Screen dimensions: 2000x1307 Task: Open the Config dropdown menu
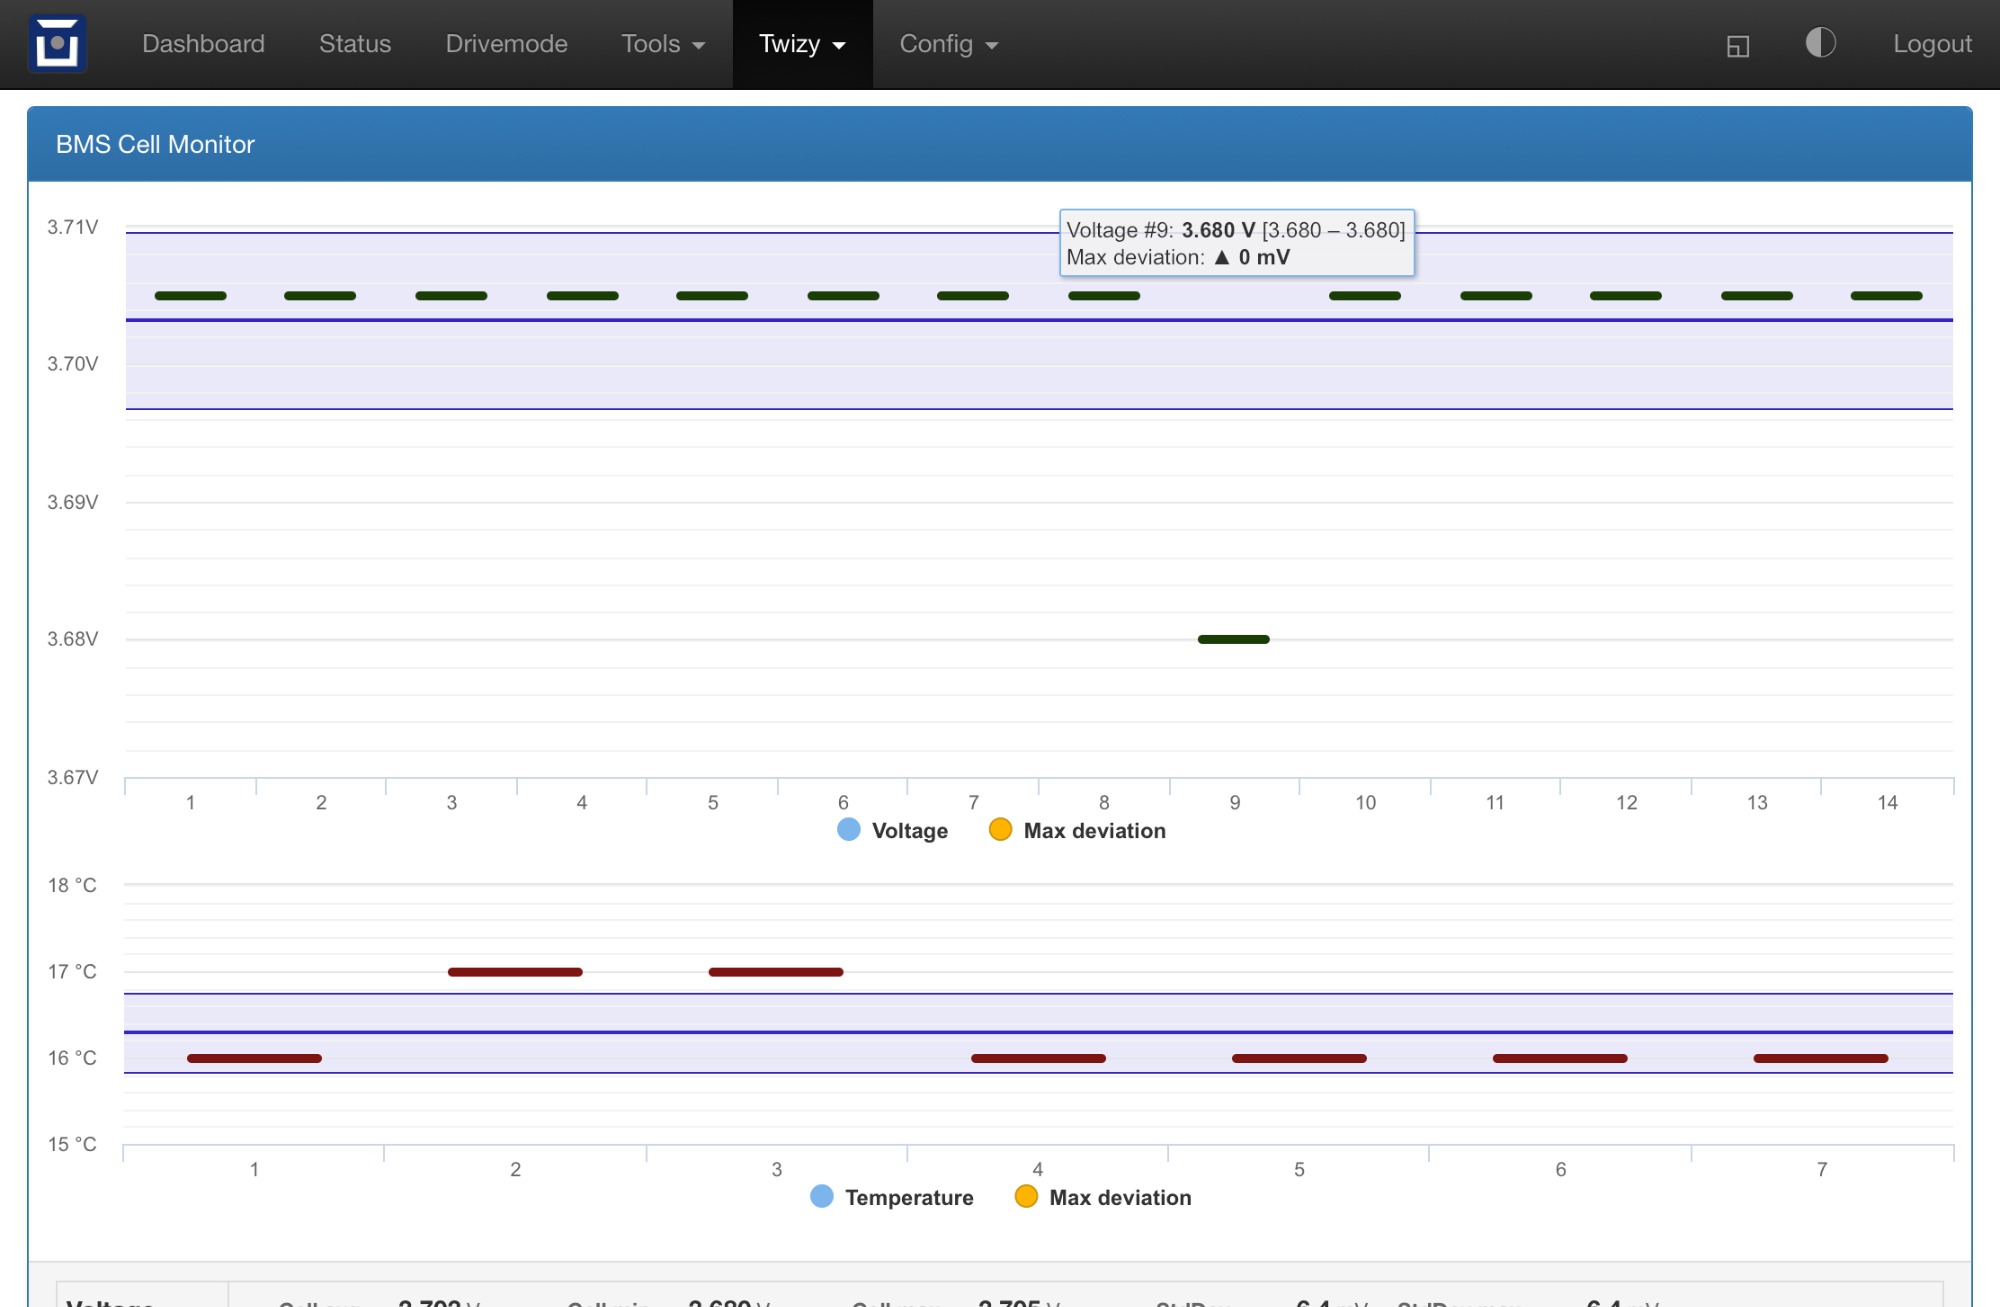[948, 44]
